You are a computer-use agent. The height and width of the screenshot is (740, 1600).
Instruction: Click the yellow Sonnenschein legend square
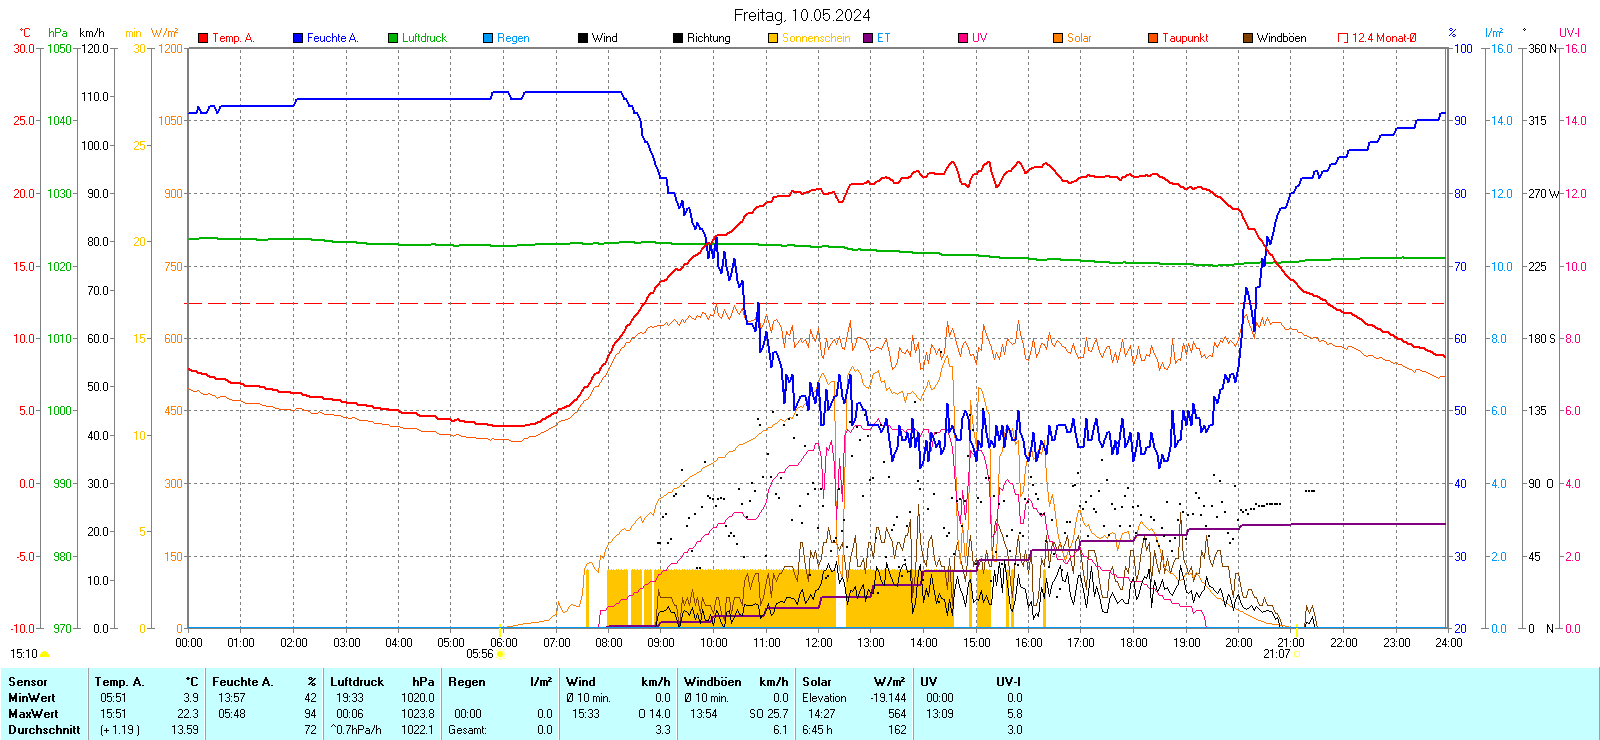point(773,38)
